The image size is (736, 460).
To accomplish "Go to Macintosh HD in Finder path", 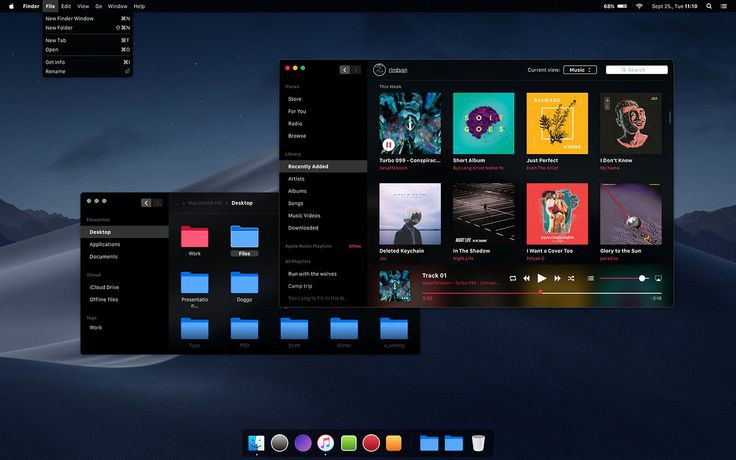I will [205, 203].
